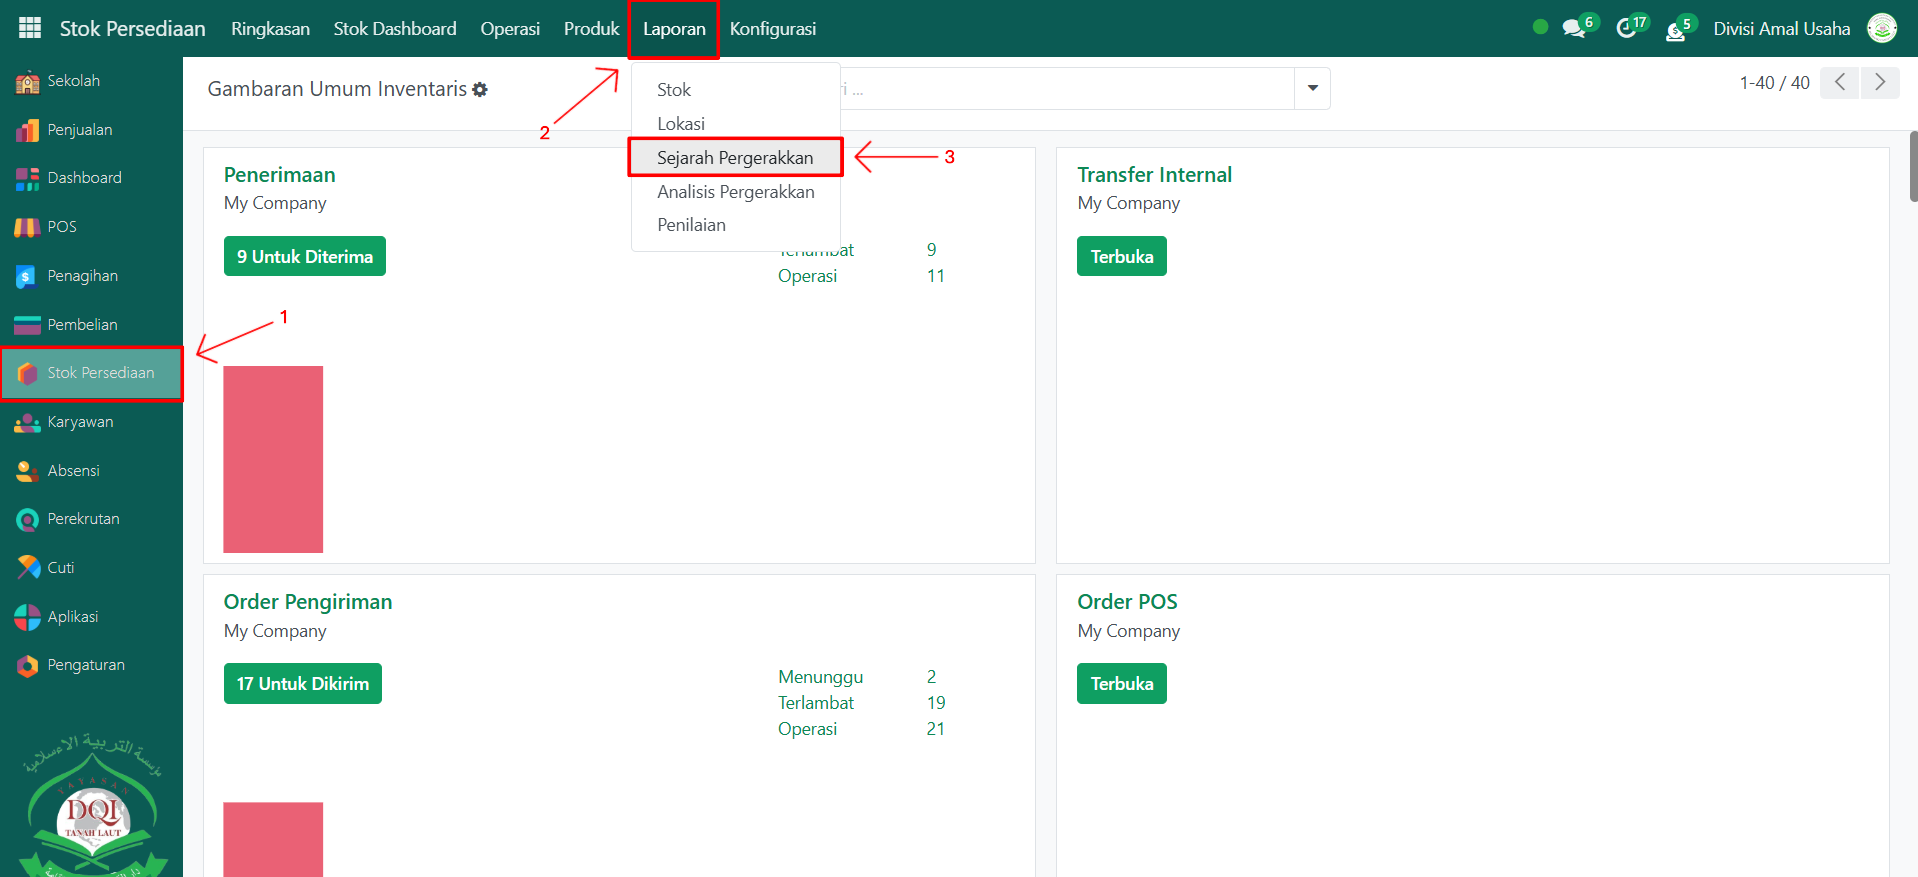Click Terbuka button under Transfer Internal
The image size is (1918, 877).
[x=1121, y=257]
